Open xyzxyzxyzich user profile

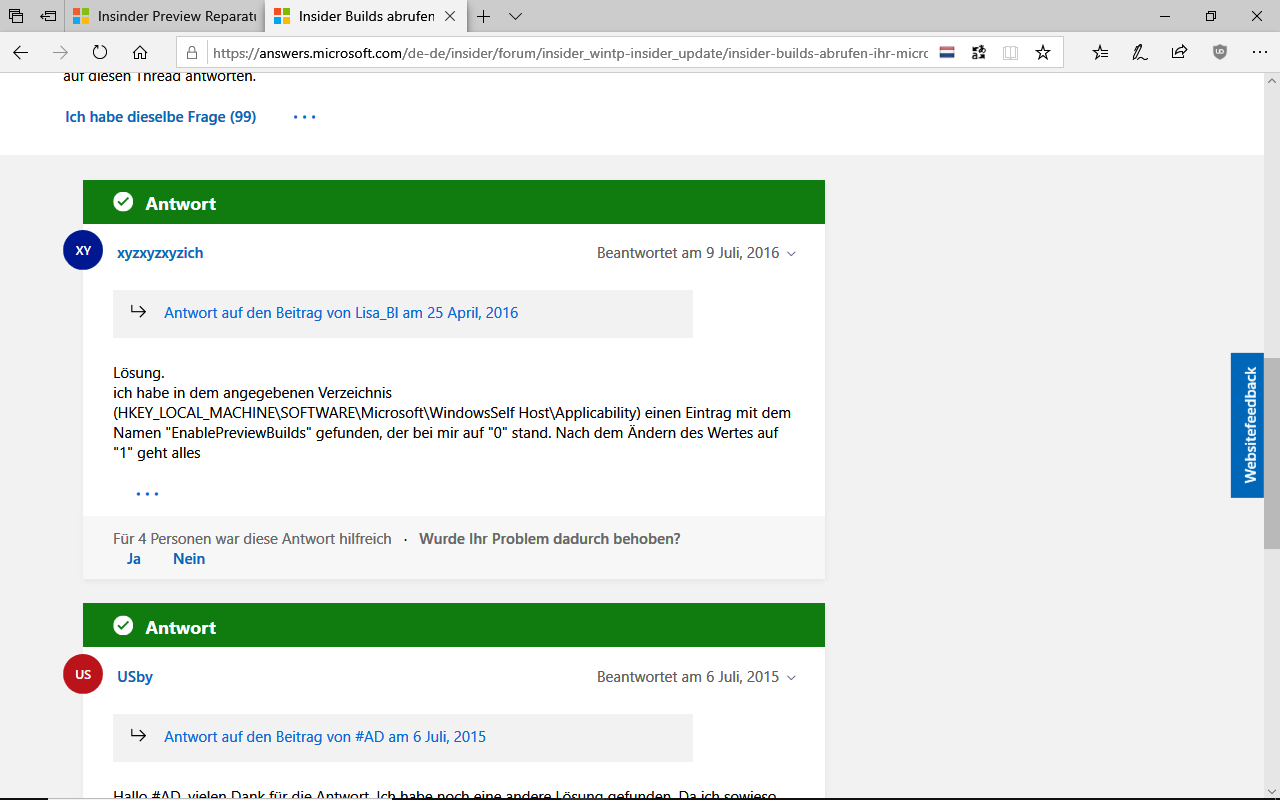(160, 253)
